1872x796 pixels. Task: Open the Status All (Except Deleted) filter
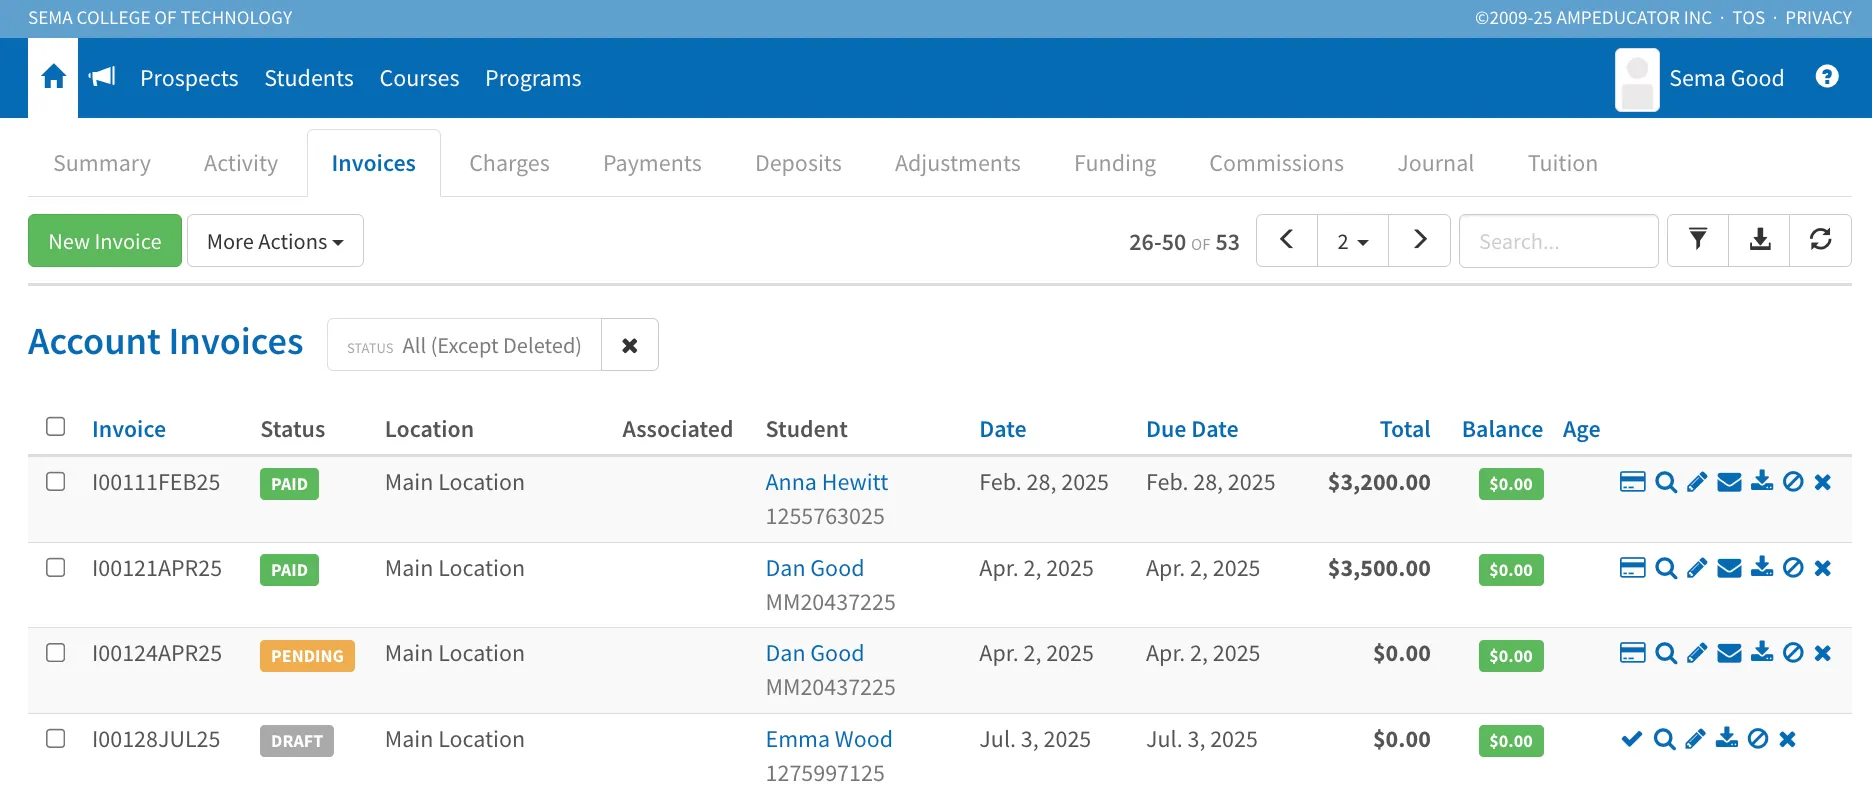[464, 345]
